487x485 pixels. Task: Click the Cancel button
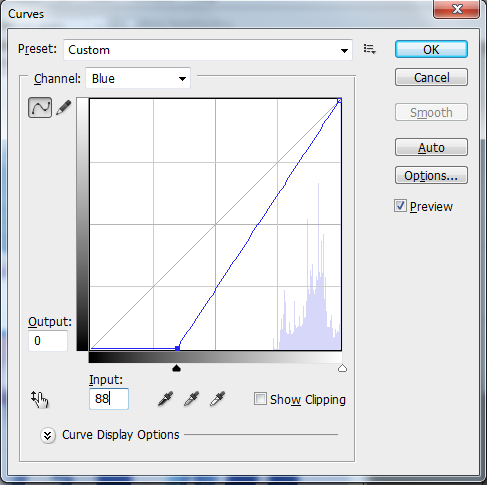[x=431, y=77]
